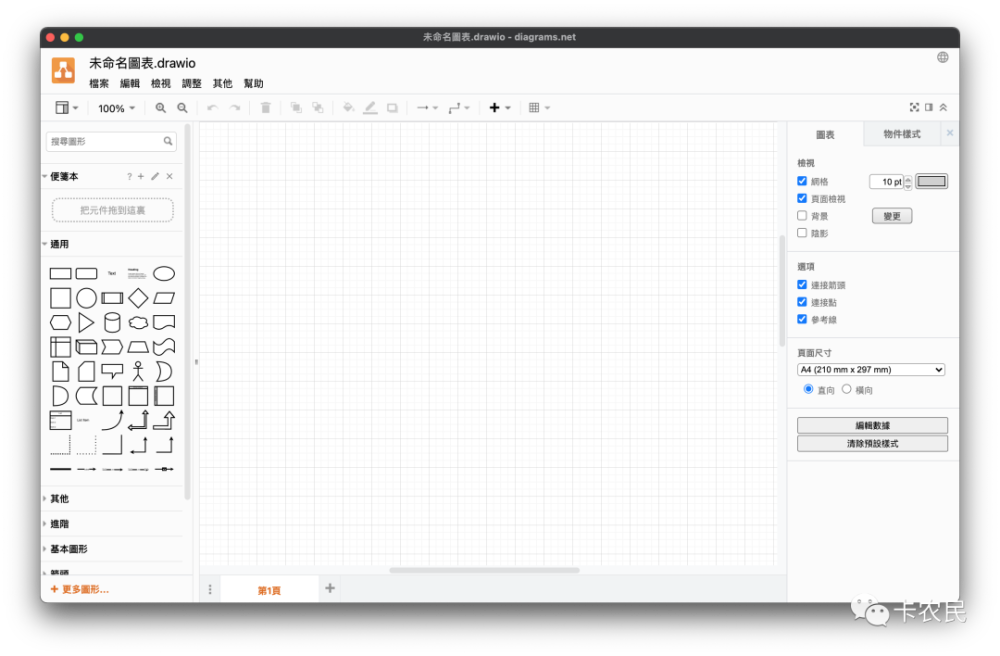The height and width of the screenshot is (656, 1000).
Task: Select the diamond shape in General palette
Action: pyautogui.click(x=138, y=298)
